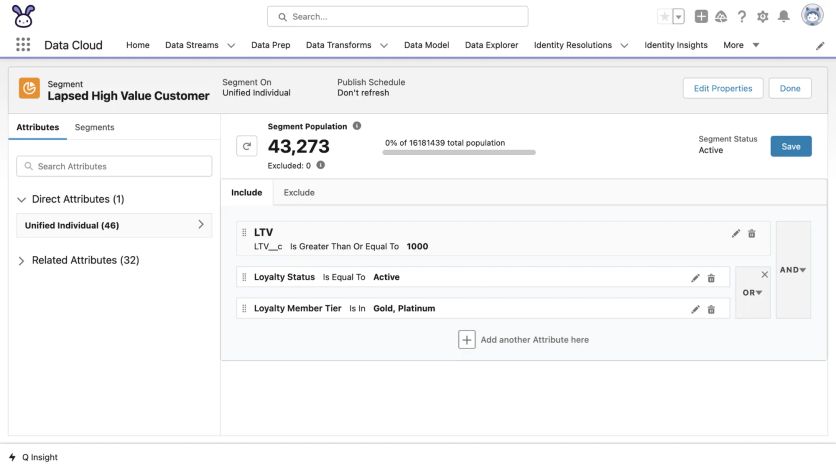Click the Data Cloud app name
836x470 pixels.
click(x=73, y=45)
